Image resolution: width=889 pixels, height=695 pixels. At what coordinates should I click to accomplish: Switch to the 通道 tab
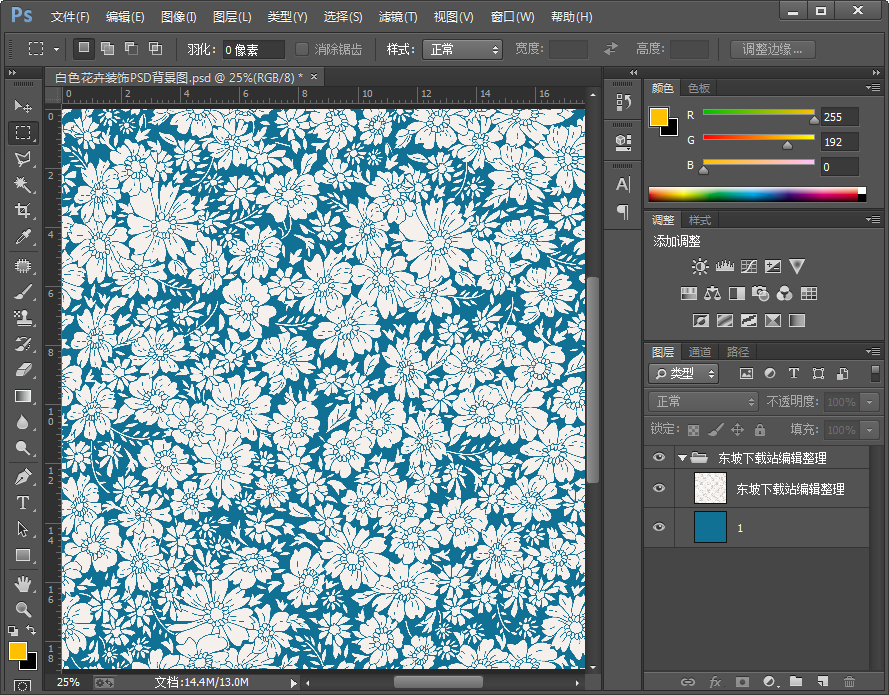pos(700,352)
